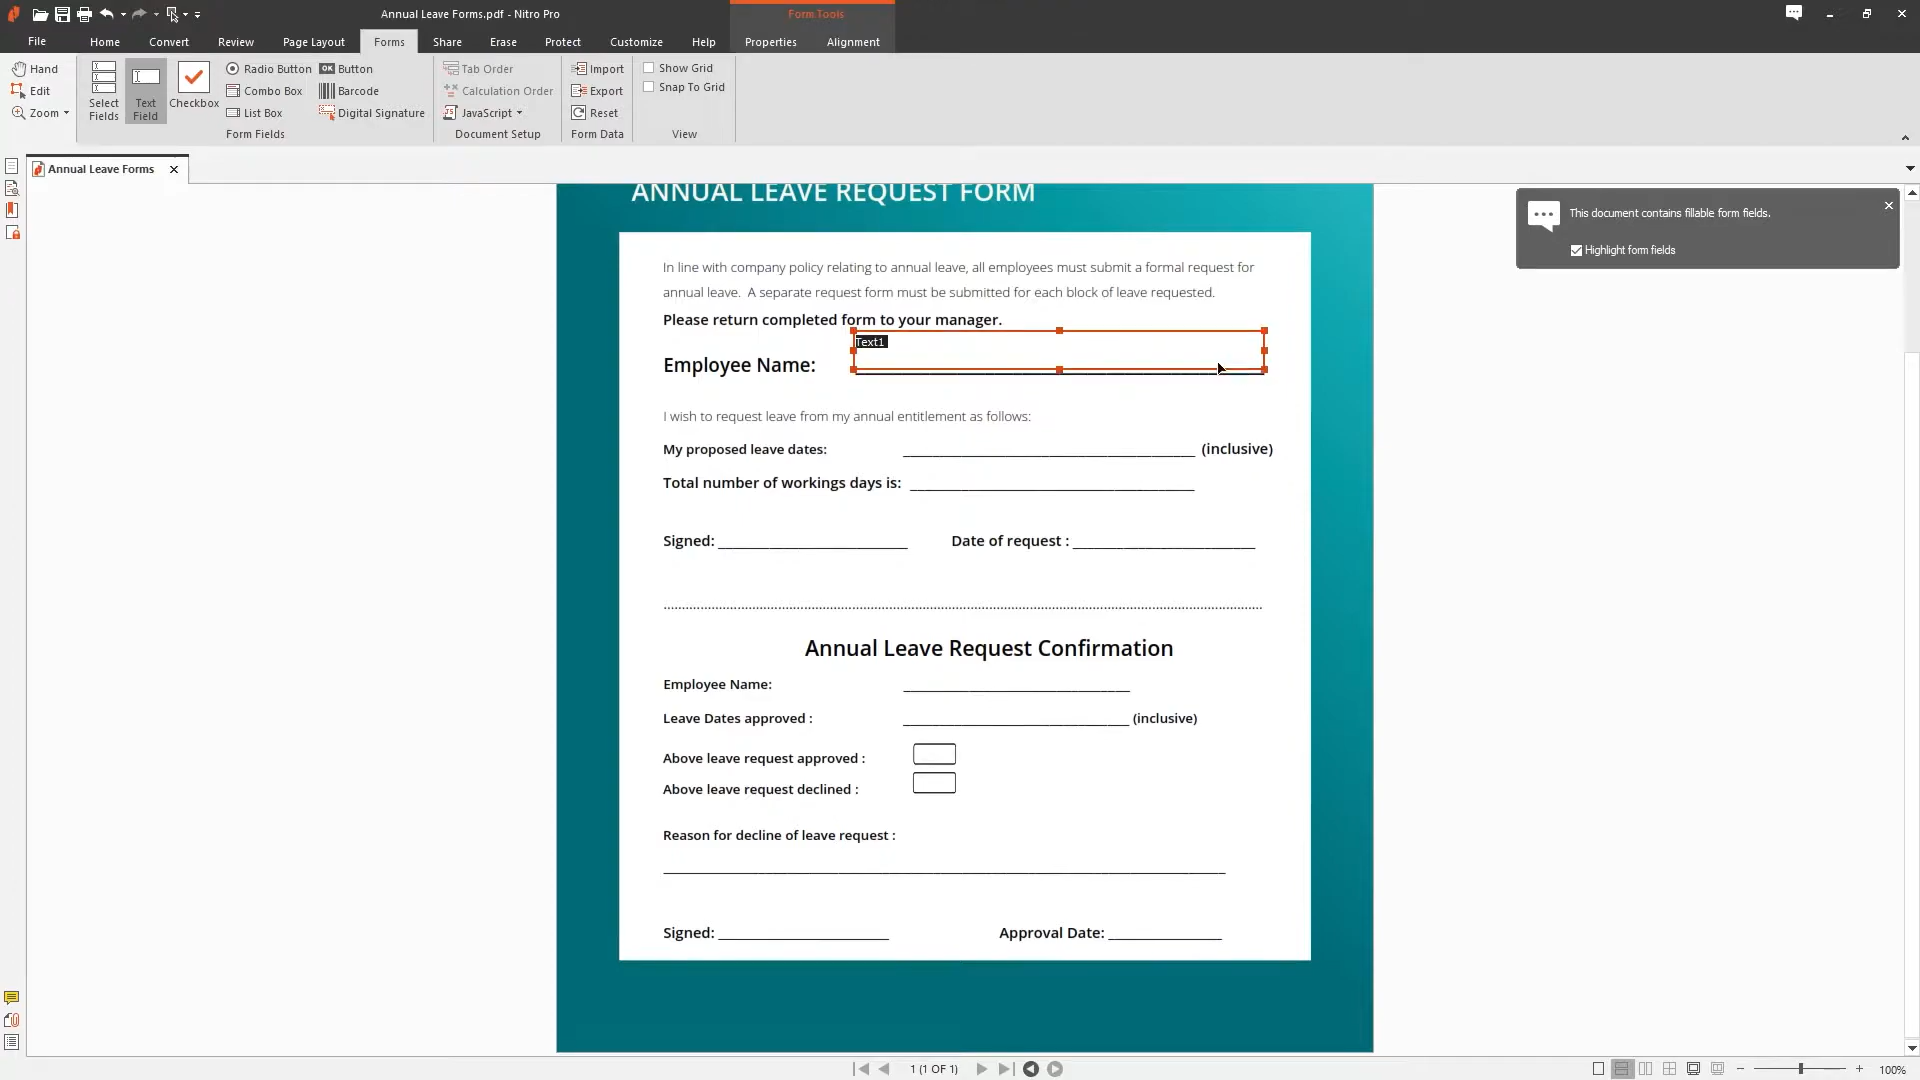Open the select tool dropdown in title bar
The width and height of the screenshot is (1920, 1080).
click(x=185, y=14)
